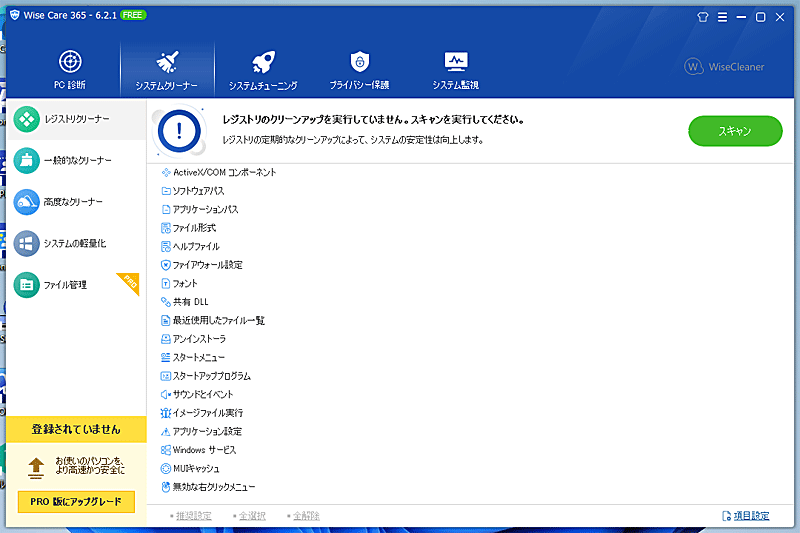Select the 一般的なクリーナー icon in the sidebar

point(27,161)
